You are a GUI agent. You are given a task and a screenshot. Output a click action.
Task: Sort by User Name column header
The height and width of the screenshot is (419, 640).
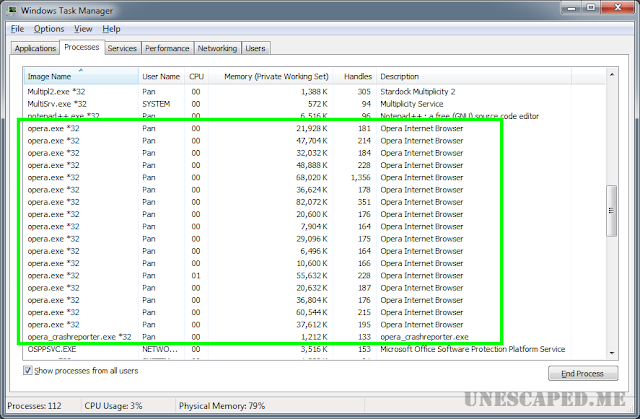(x=161, y=76)
